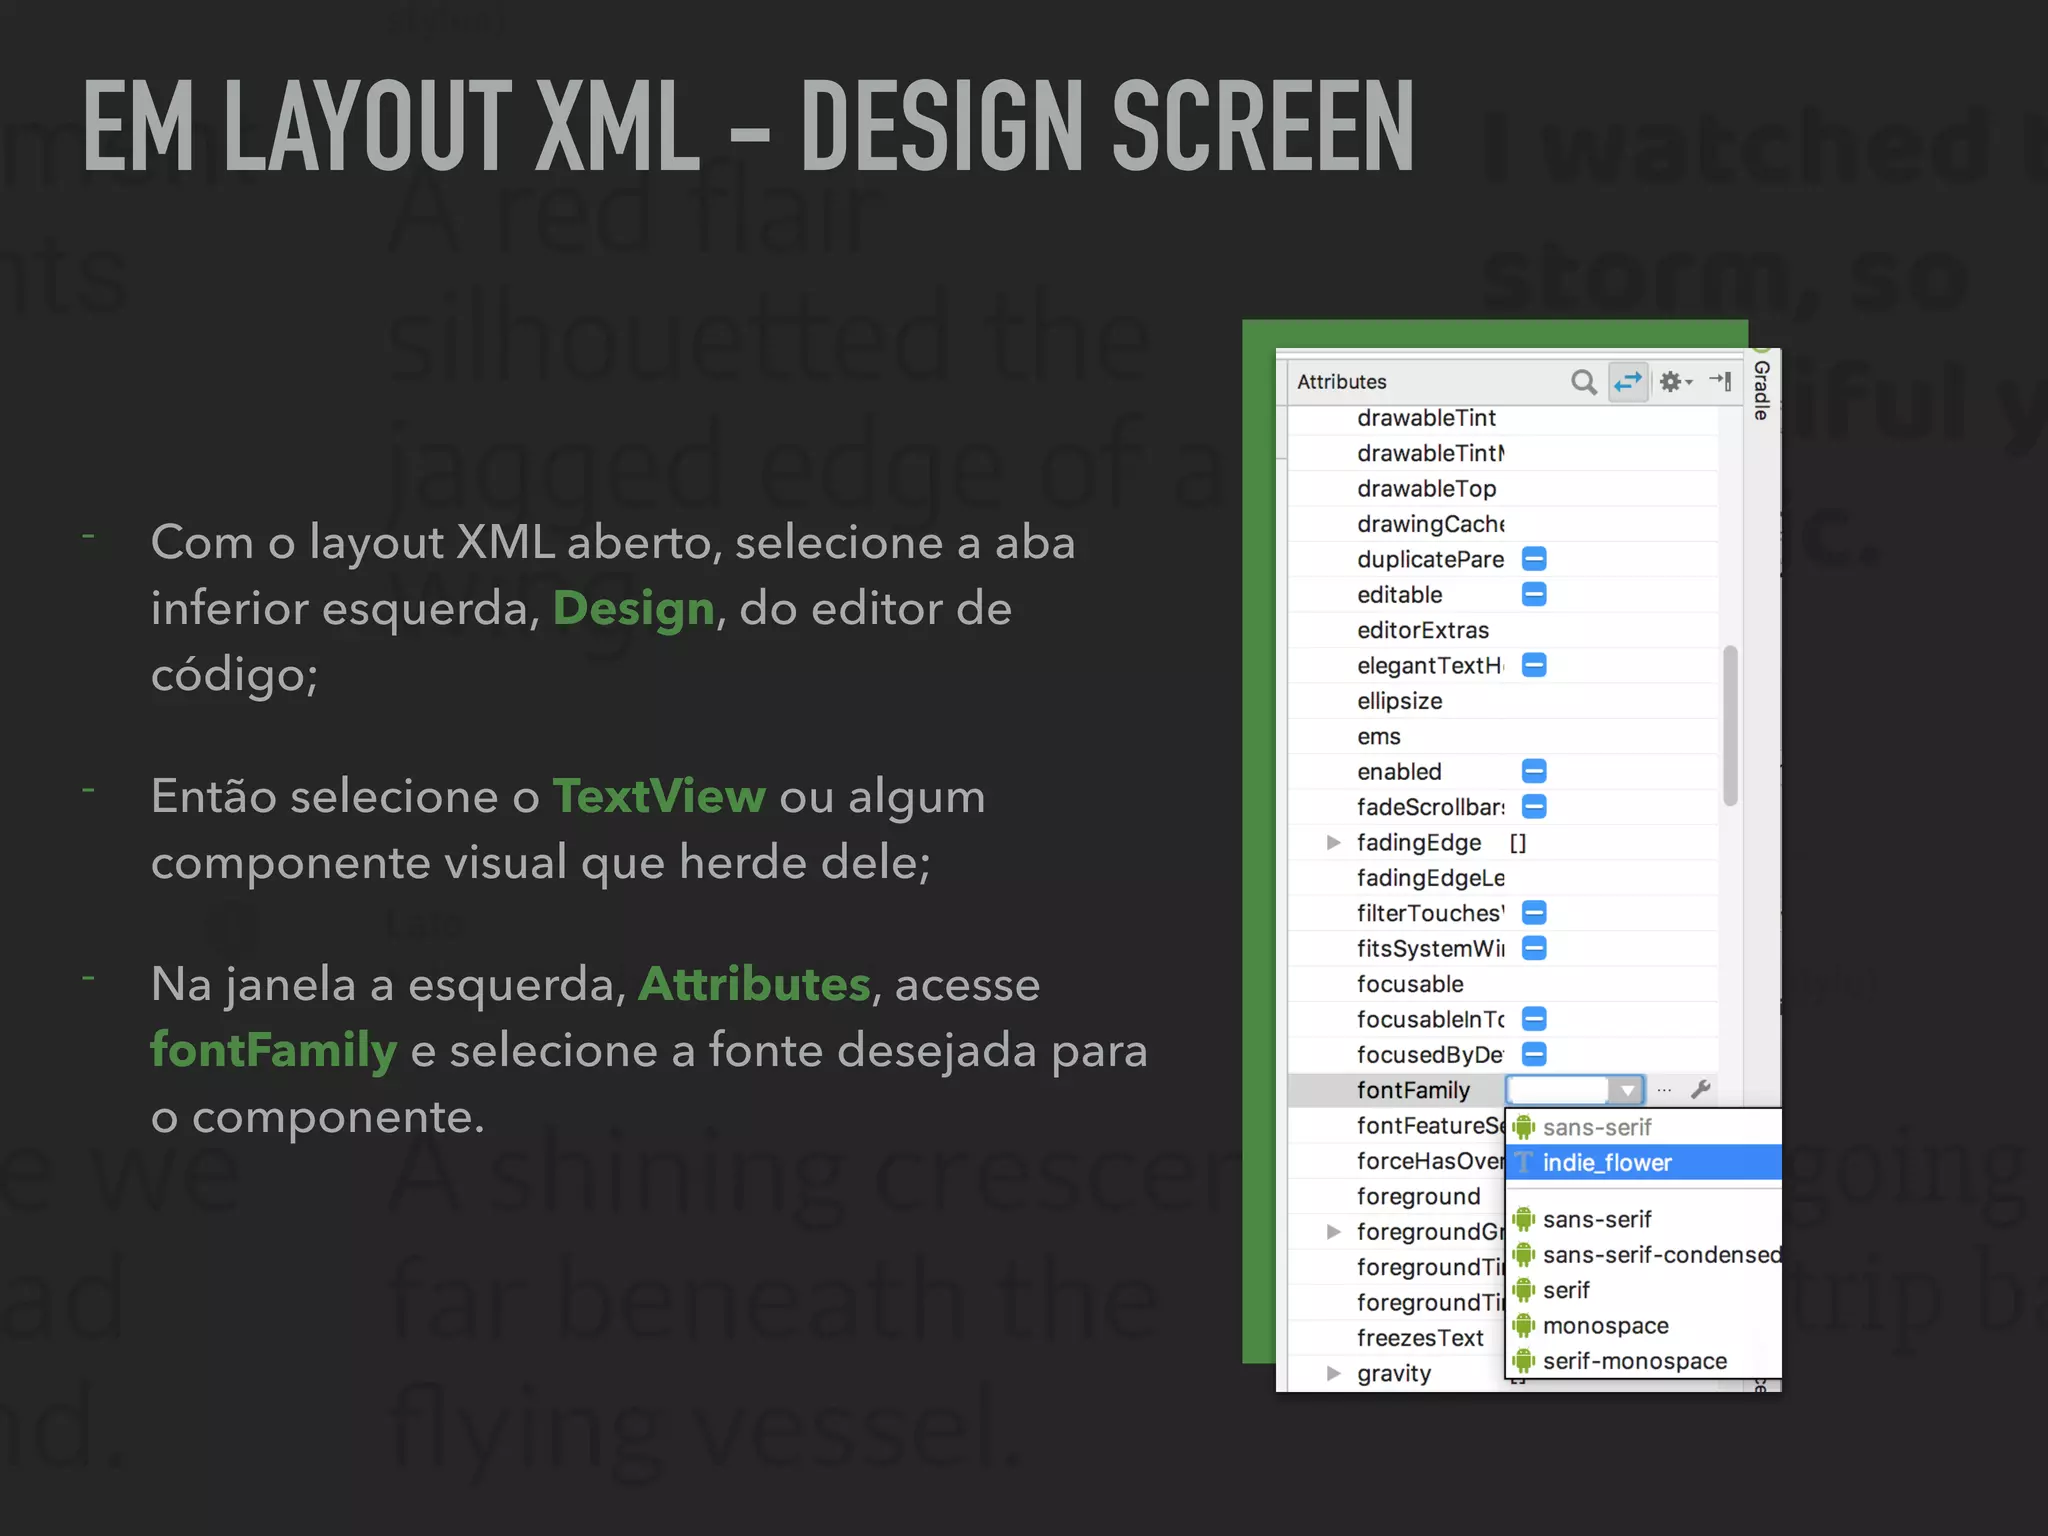Select the fontFamily attribute label
The height and width of the screenshot is (1536, 2048).
(x=1413, y=1090)
